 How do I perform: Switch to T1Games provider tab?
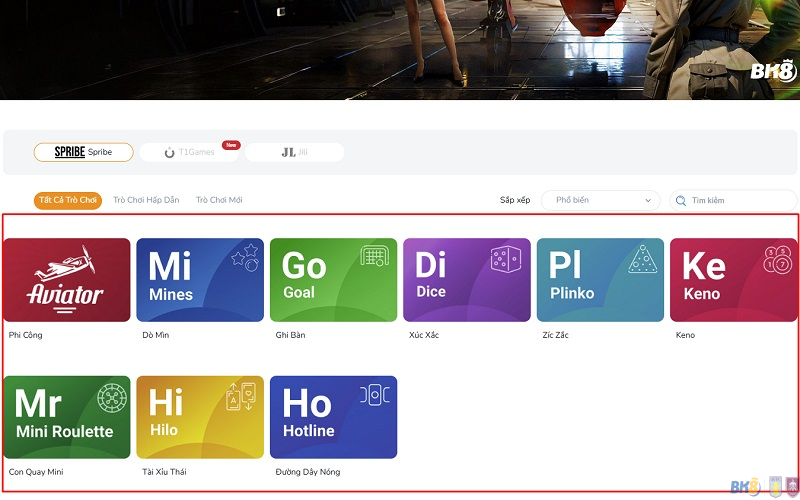pyautogui.click(x=189, y=152)
